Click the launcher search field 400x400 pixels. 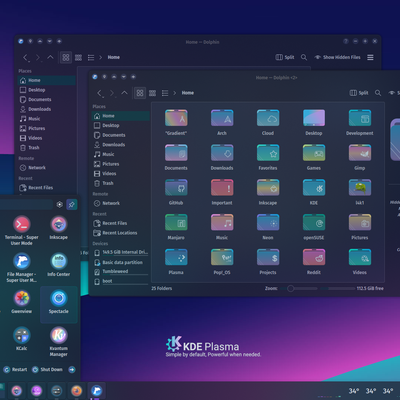pos(26,204)
